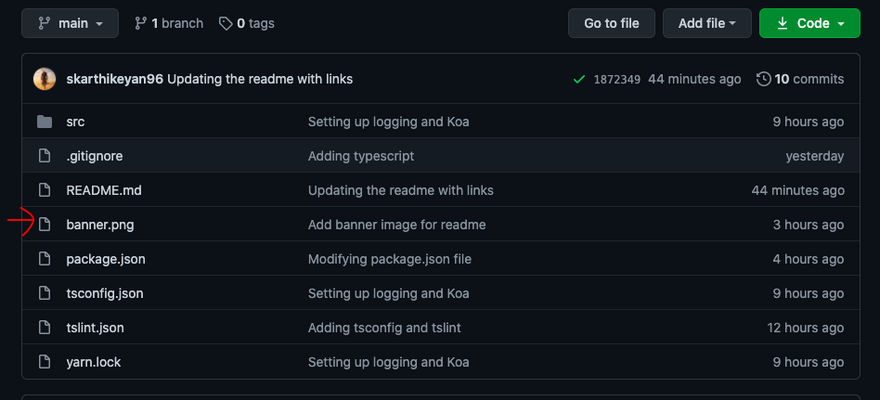Screen dimensions: 880x400
Task: Click the file icon next to README.md
Action: [x=44, y=190]
